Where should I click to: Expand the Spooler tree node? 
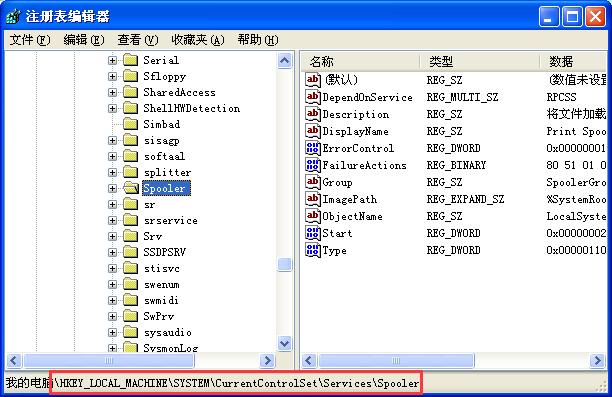(x=112, y=188)
